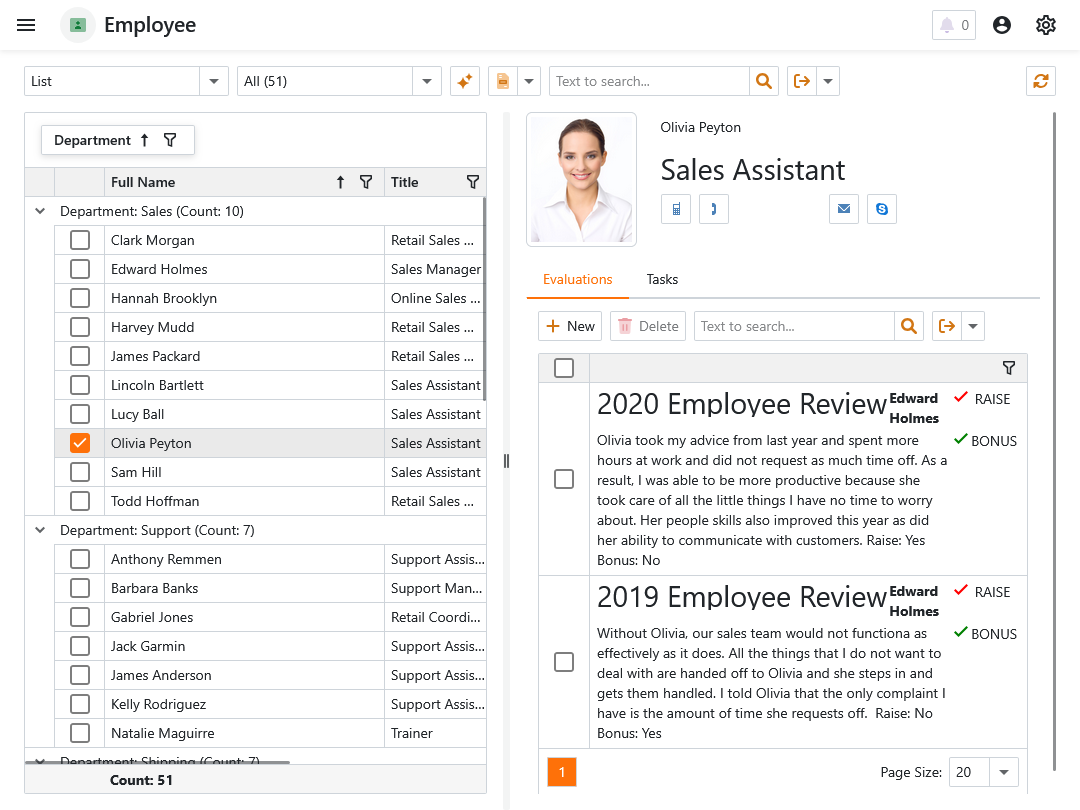Open the settings gear icon
The image size is (1080, 810).
click(x=1046, y=25)
